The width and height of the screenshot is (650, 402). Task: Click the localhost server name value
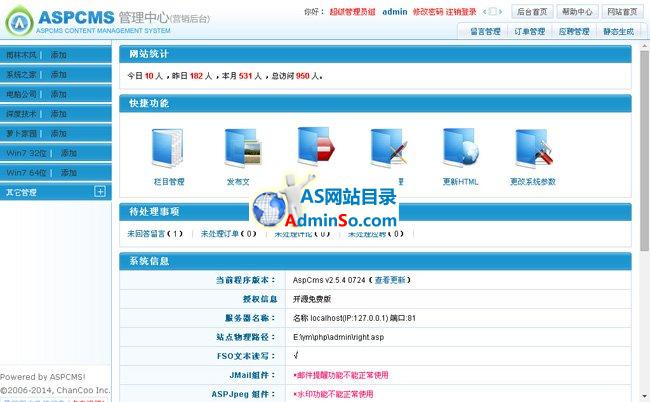pyautogui.click(x=354, y=318)
